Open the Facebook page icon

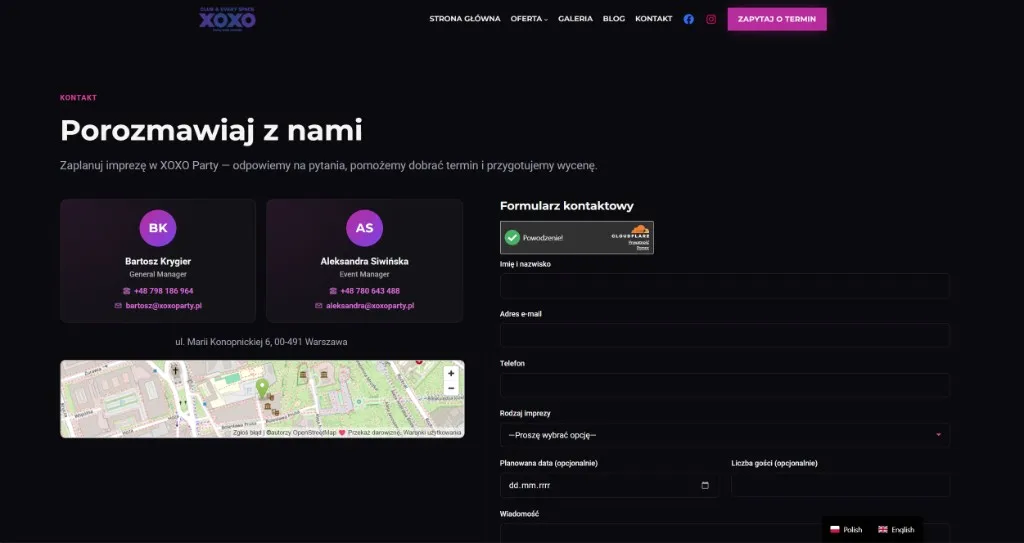tap(688, 19)
